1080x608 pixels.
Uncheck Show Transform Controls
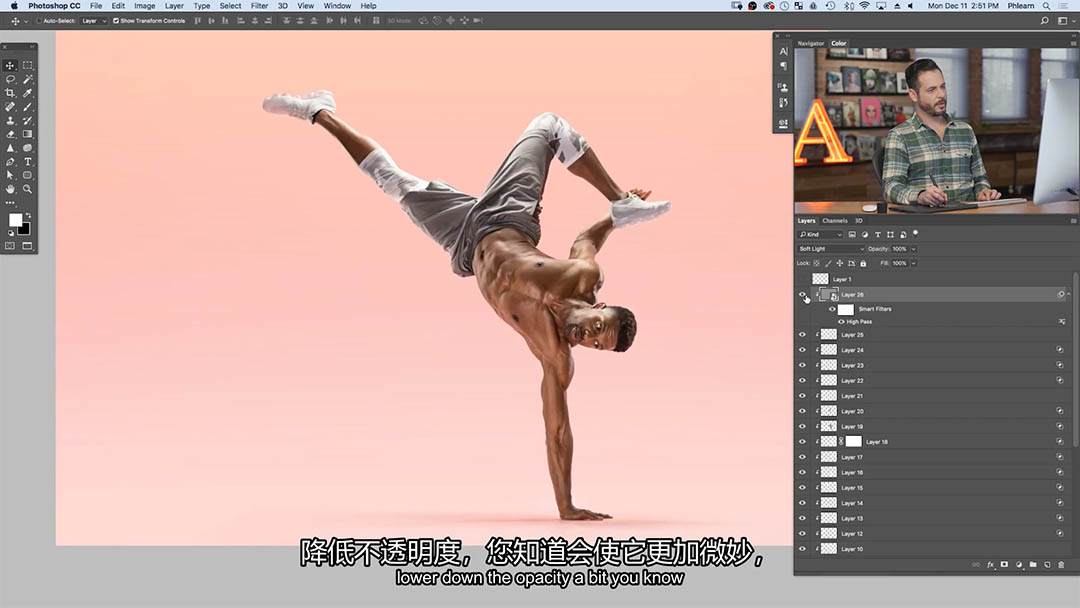click(116, 21)
